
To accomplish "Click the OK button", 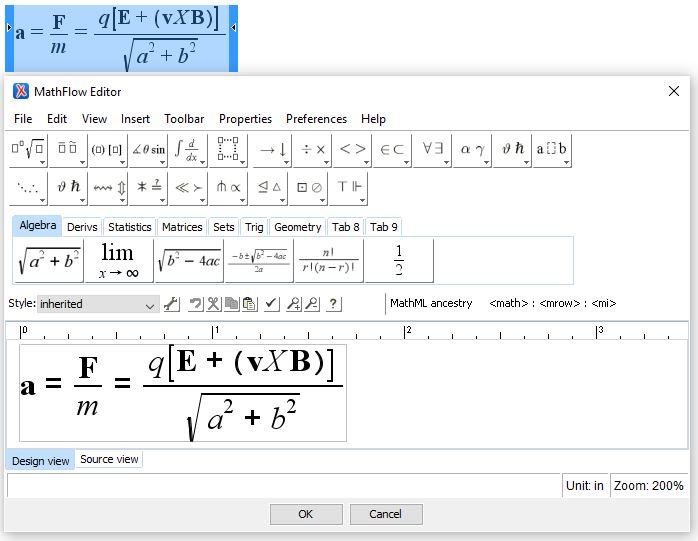I will tap(306, 514).
